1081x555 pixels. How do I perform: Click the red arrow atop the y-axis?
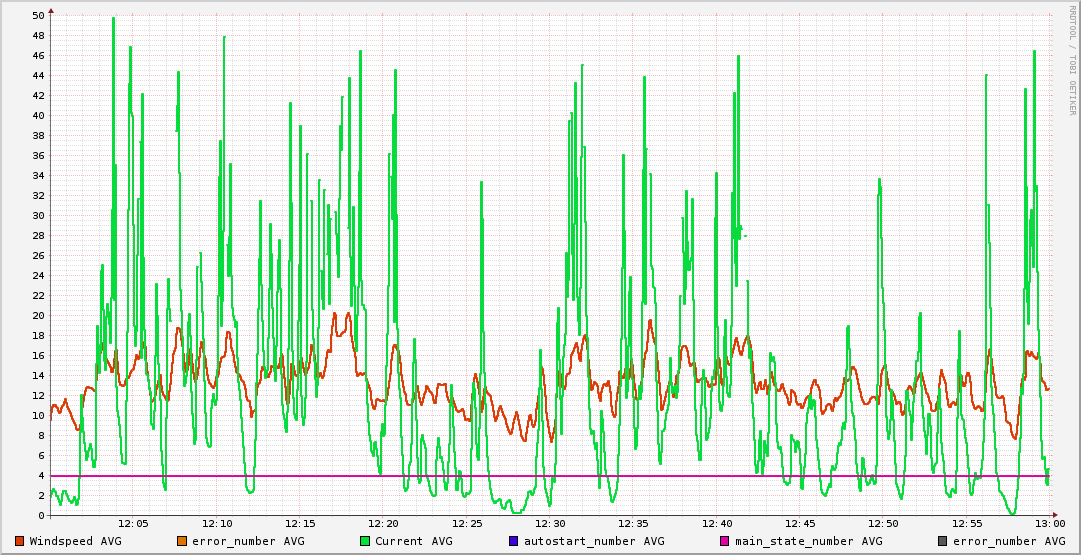point(51,10)
